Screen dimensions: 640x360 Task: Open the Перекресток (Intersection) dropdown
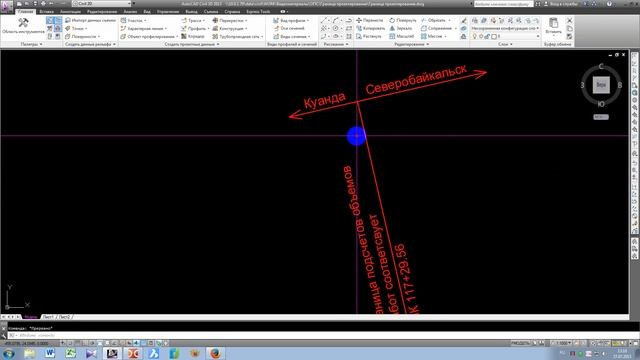click(x=230, y=20)
